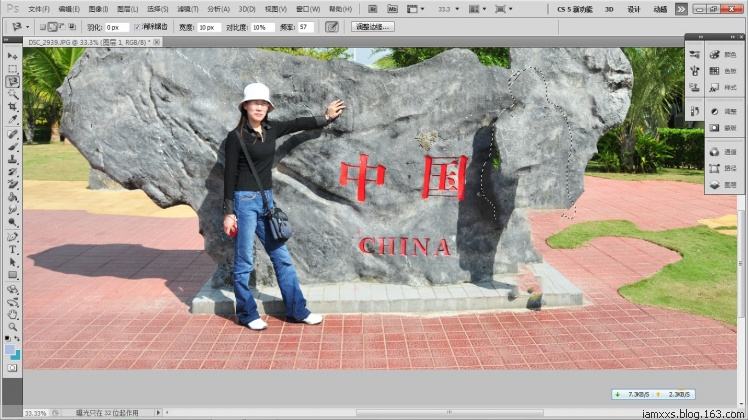The image size is (748, 420).
Task: Click the foreground color swatch
Action: point(10,350)
